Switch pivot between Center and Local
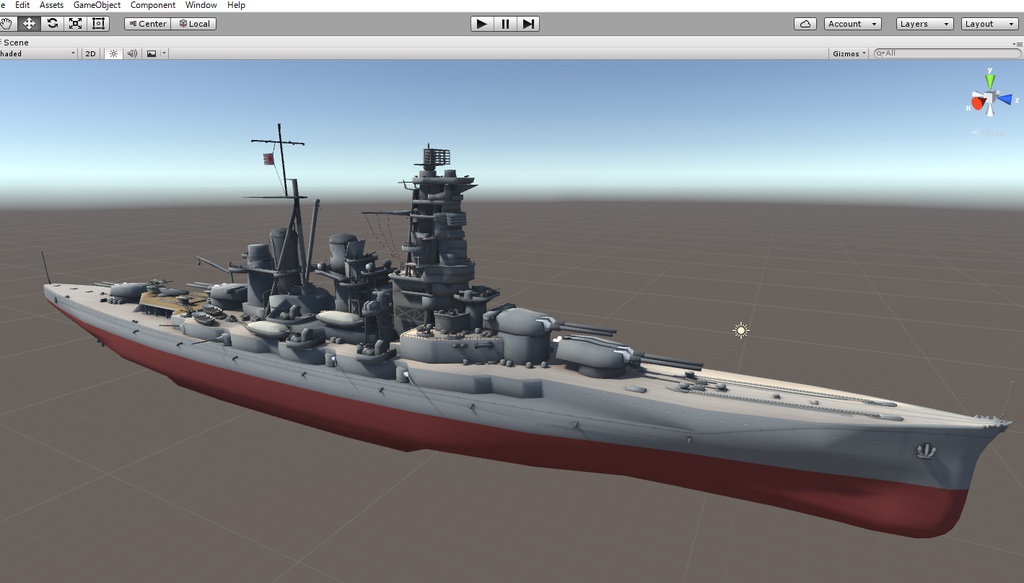1024x583 pixels. coord(147,23)
